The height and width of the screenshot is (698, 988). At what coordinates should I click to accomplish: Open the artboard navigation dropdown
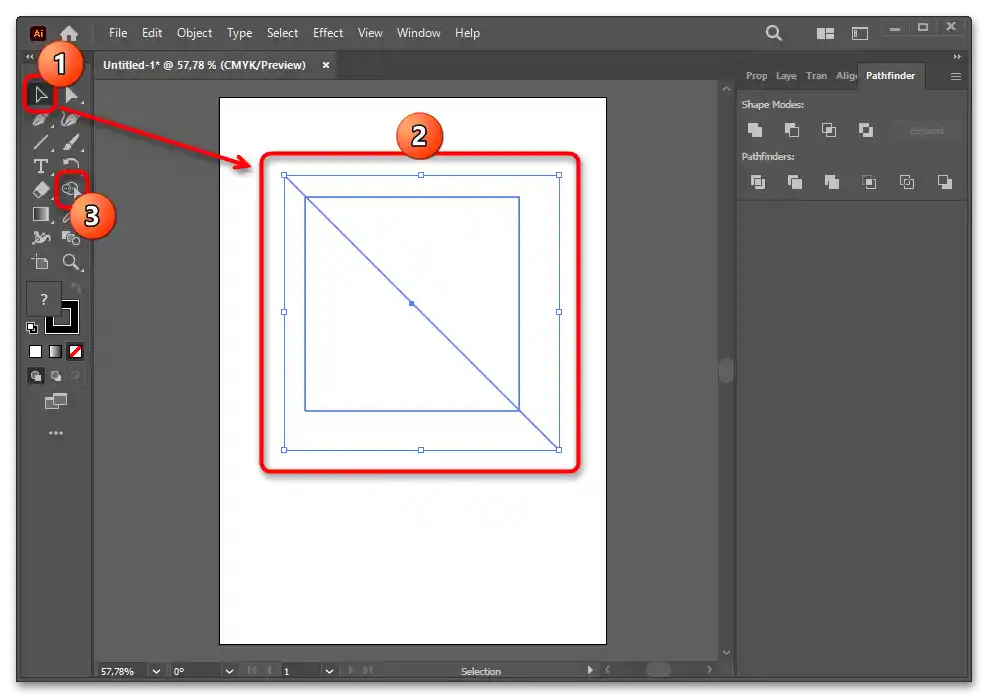tap(329, 672)
